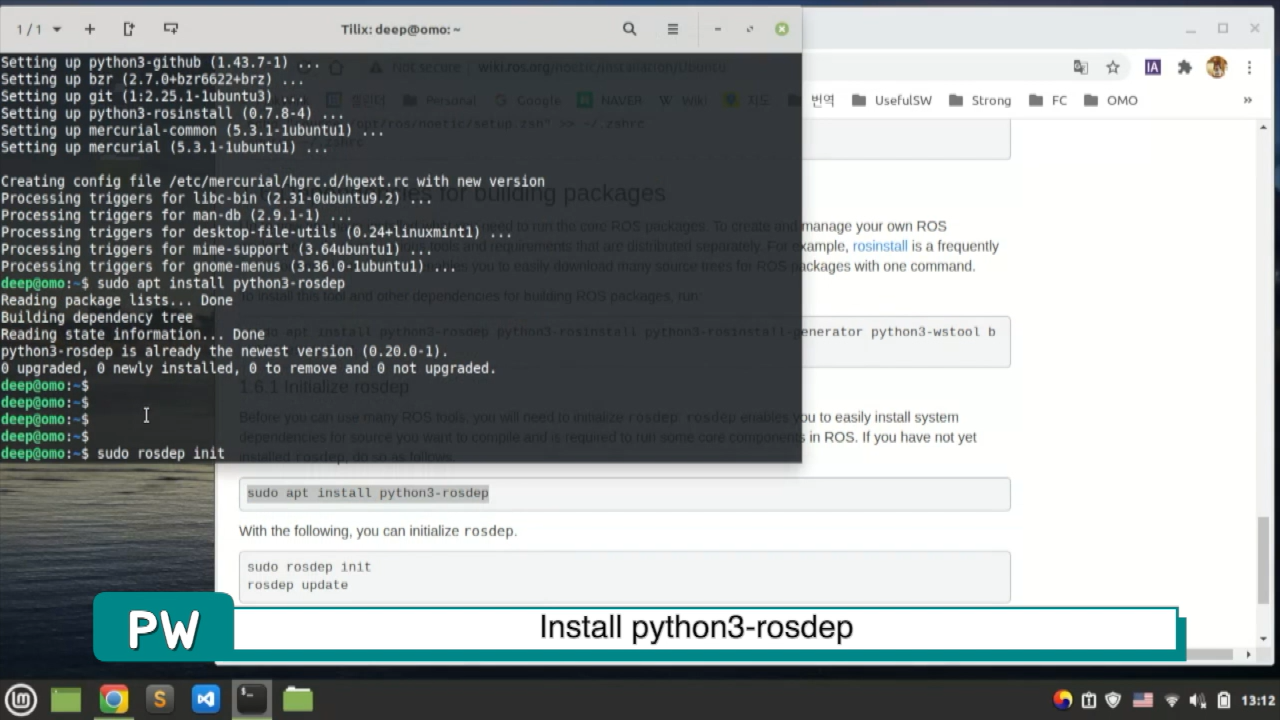Follow the rosinstall link on the wiki
This screenshot has height=720, width=1280.
(880, 246)
